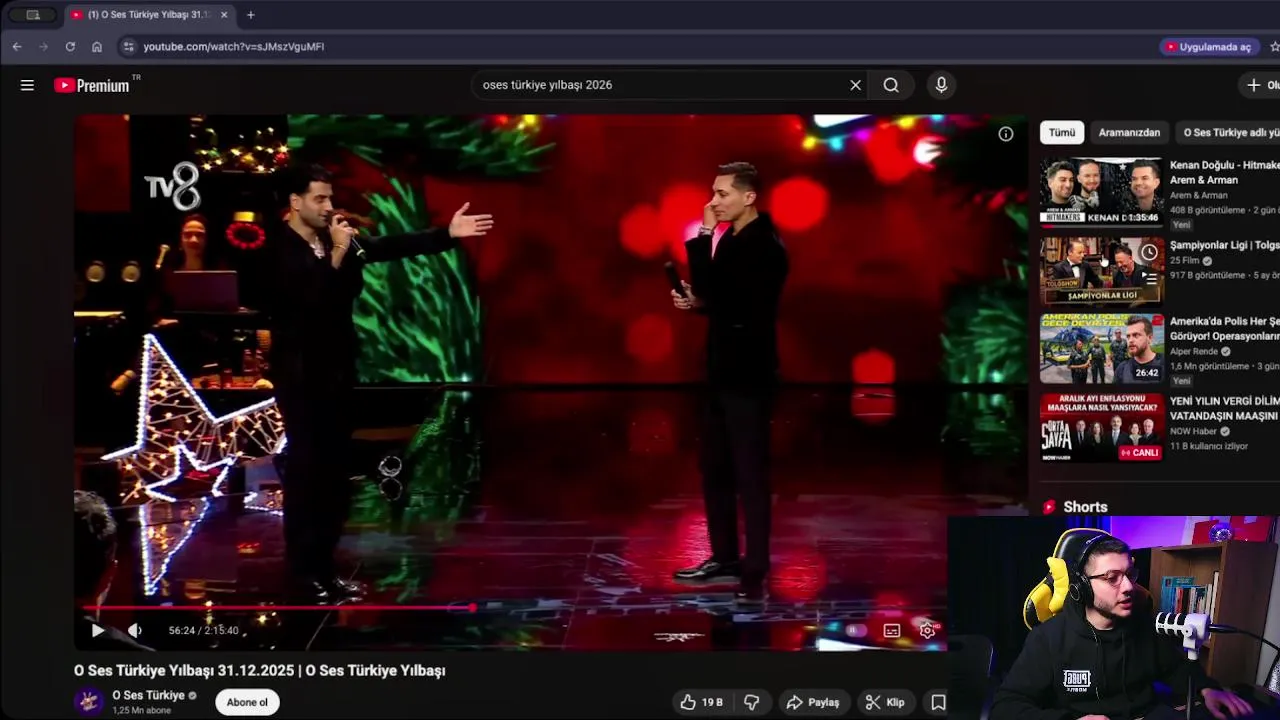Open site information icon in address bar

[x=127, y=46]
